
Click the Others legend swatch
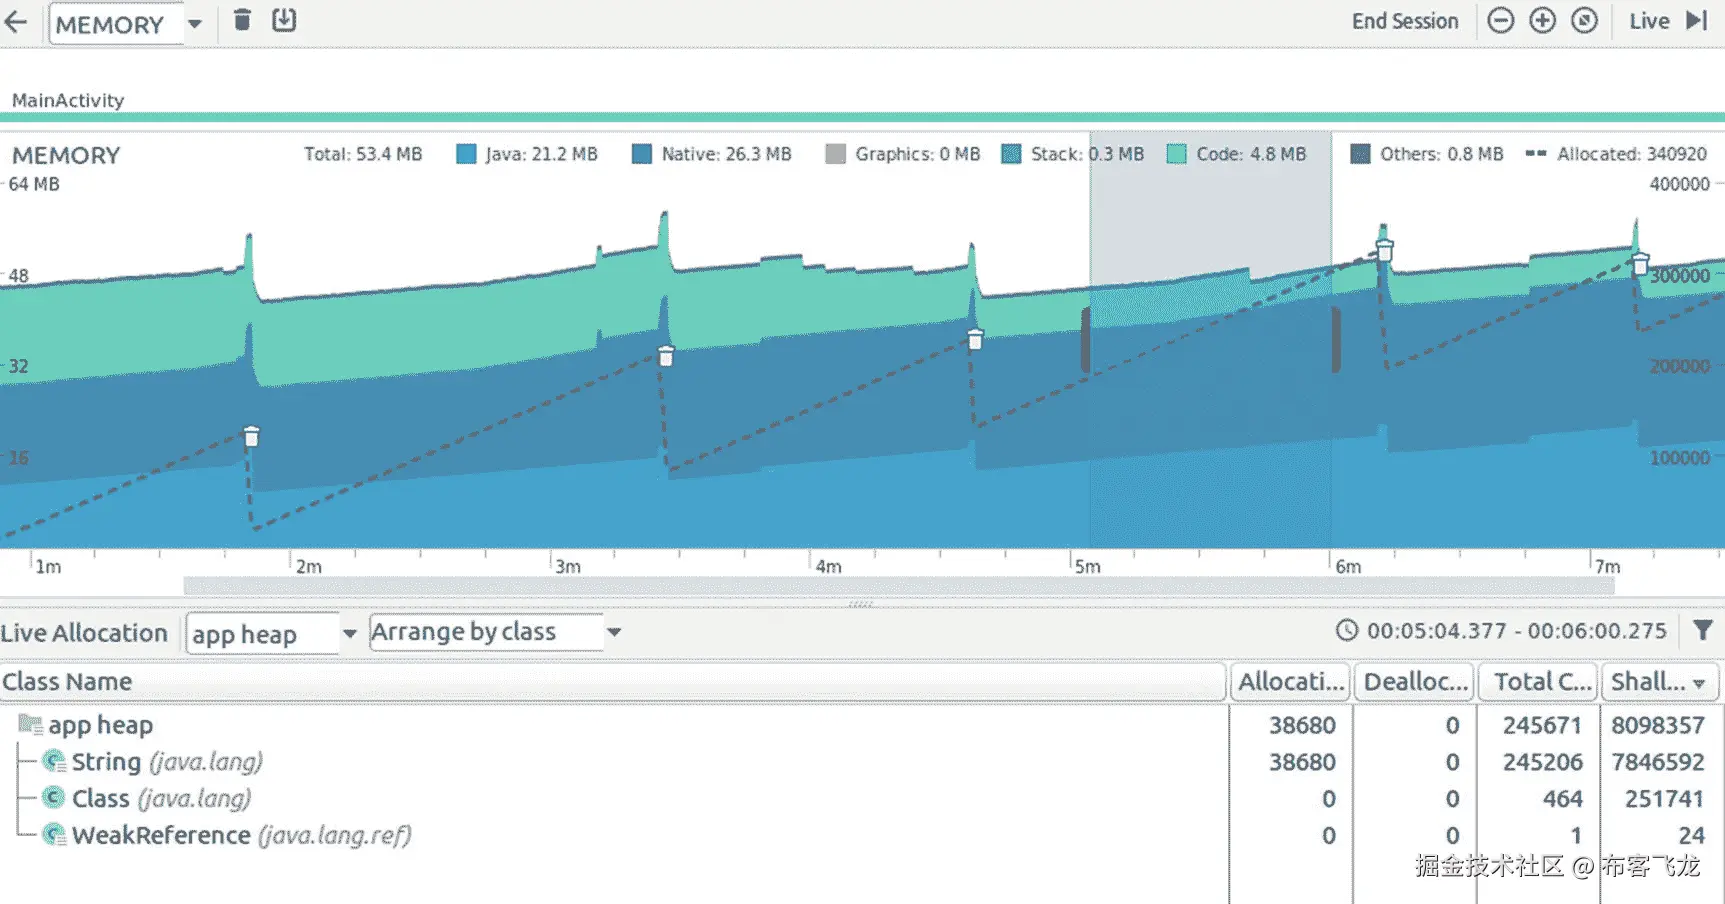(1360, 154)
